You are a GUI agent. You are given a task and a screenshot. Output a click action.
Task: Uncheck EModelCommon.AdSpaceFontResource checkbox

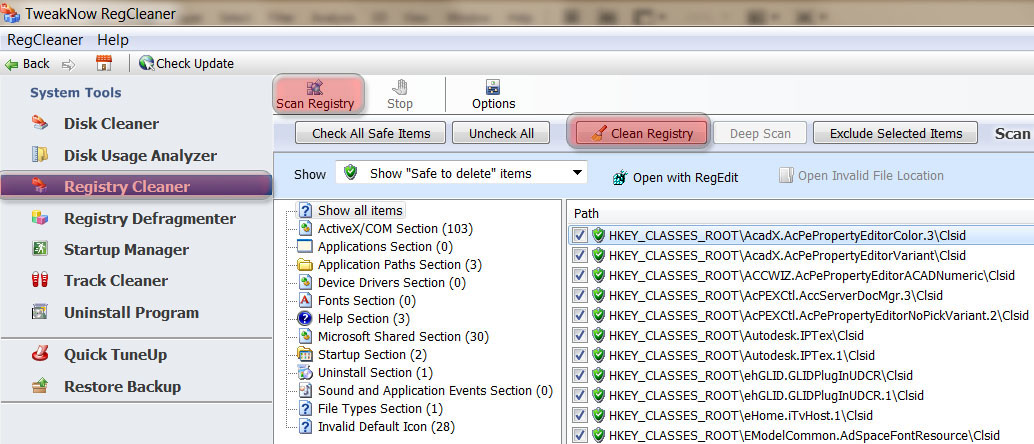580,435
